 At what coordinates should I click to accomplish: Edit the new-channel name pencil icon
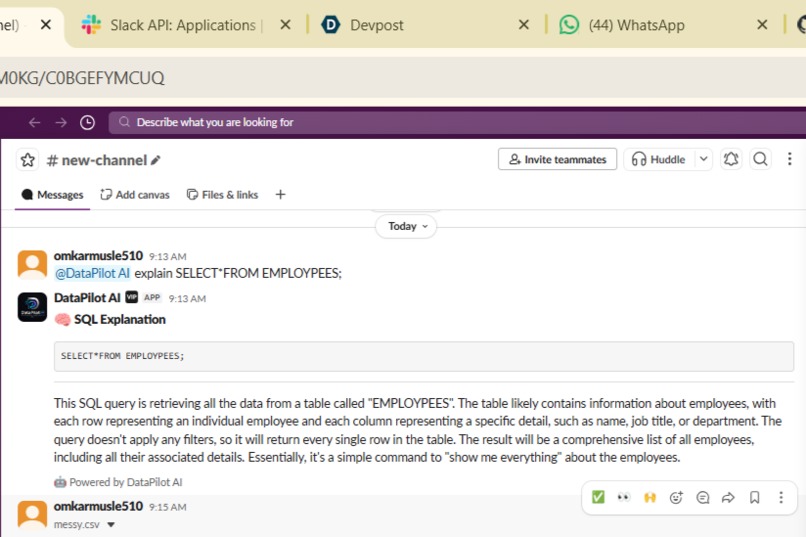[156, 160]
